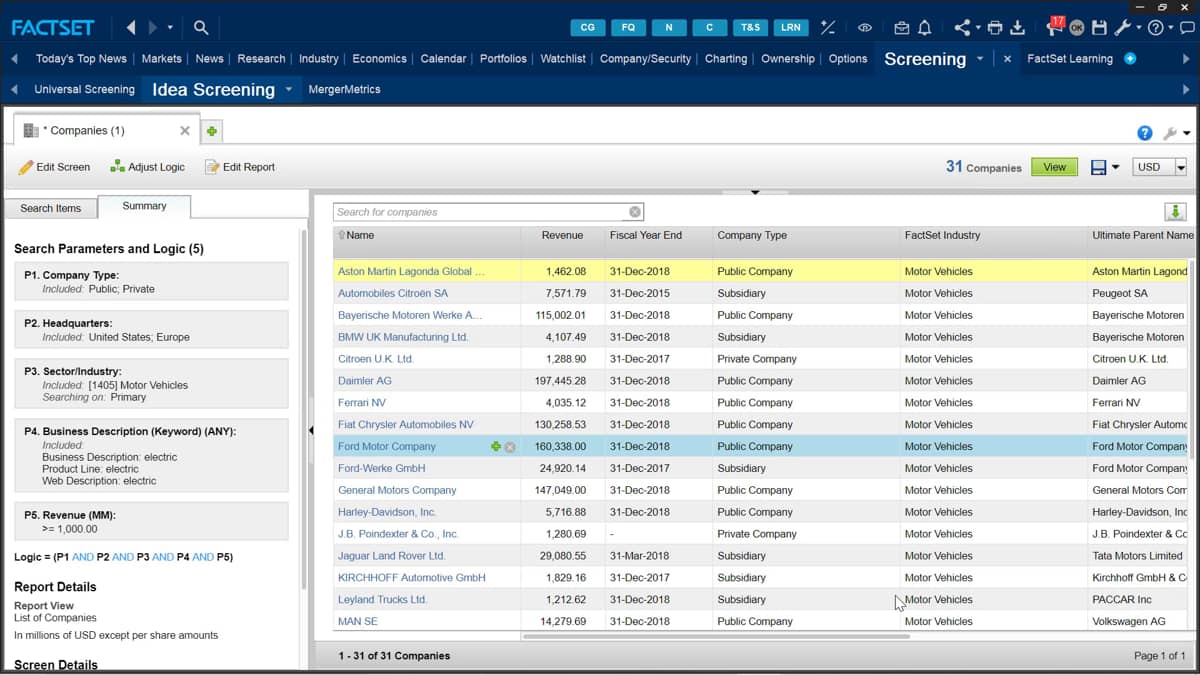Collapse the left summary panel splitter arrow
Image resolution: width=1200 pixels, height=675 pixels.
click(309, 430)
